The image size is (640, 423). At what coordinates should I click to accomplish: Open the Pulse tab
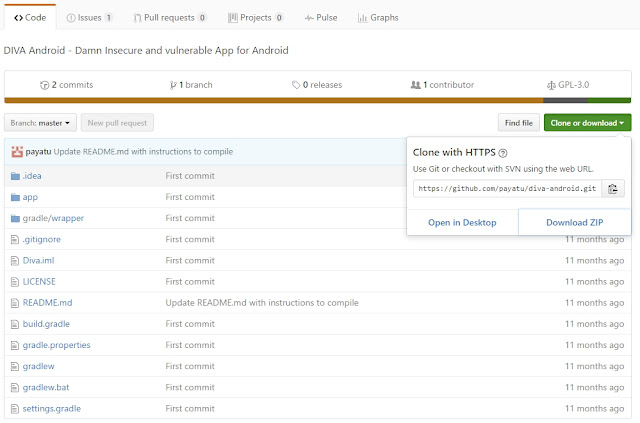[x=321, y=18]
